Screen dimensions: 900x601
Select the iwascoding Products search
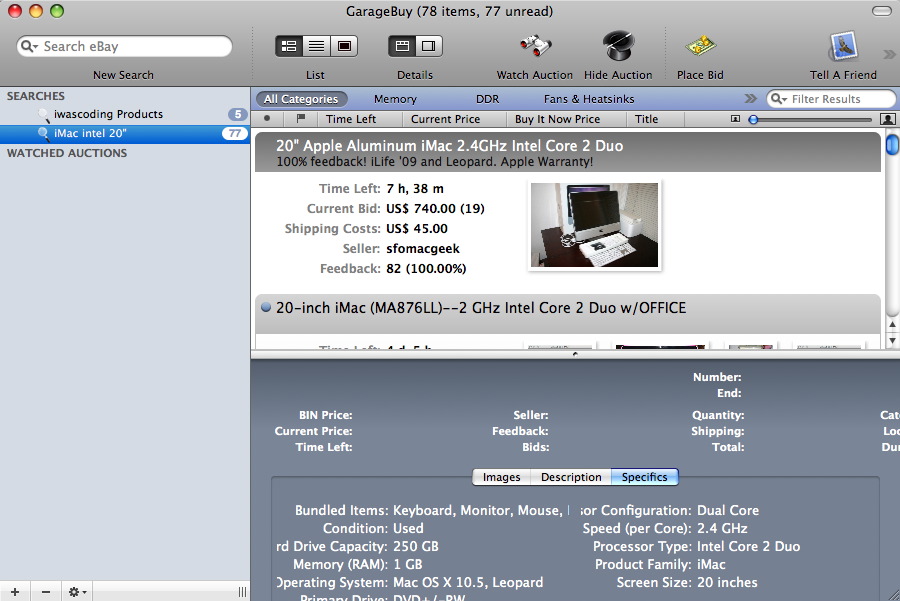pos(125,114)
